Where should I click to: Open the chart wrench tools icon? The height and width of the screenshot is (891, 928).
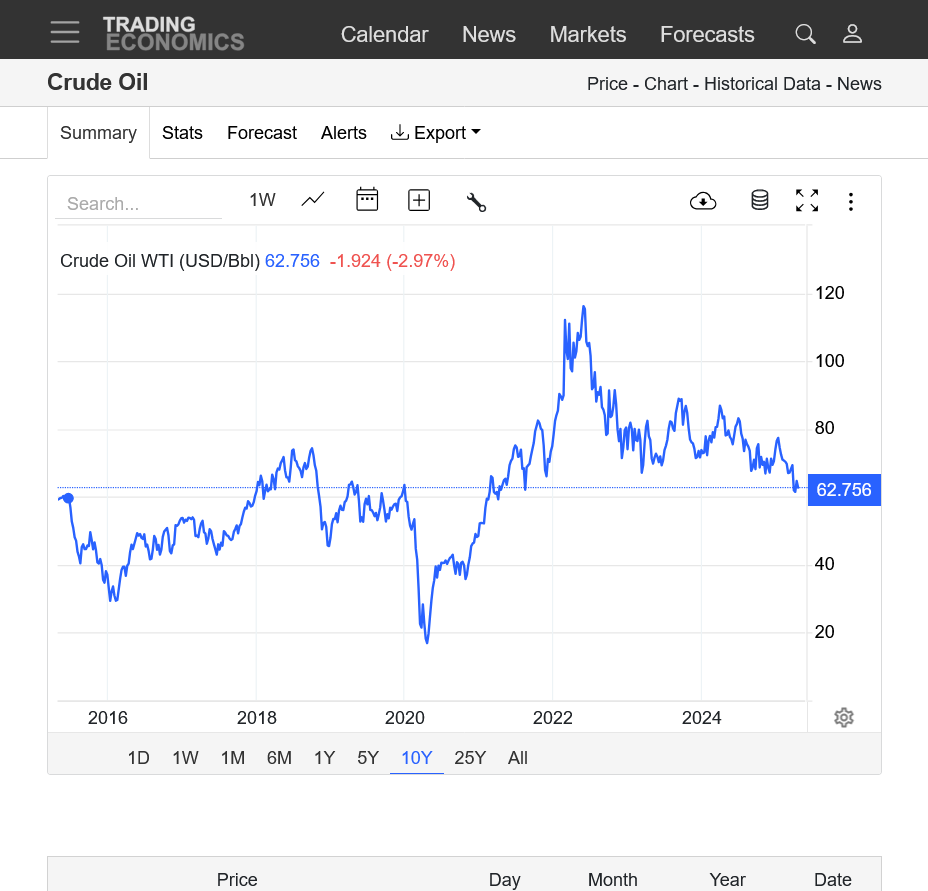click(476, 202)
